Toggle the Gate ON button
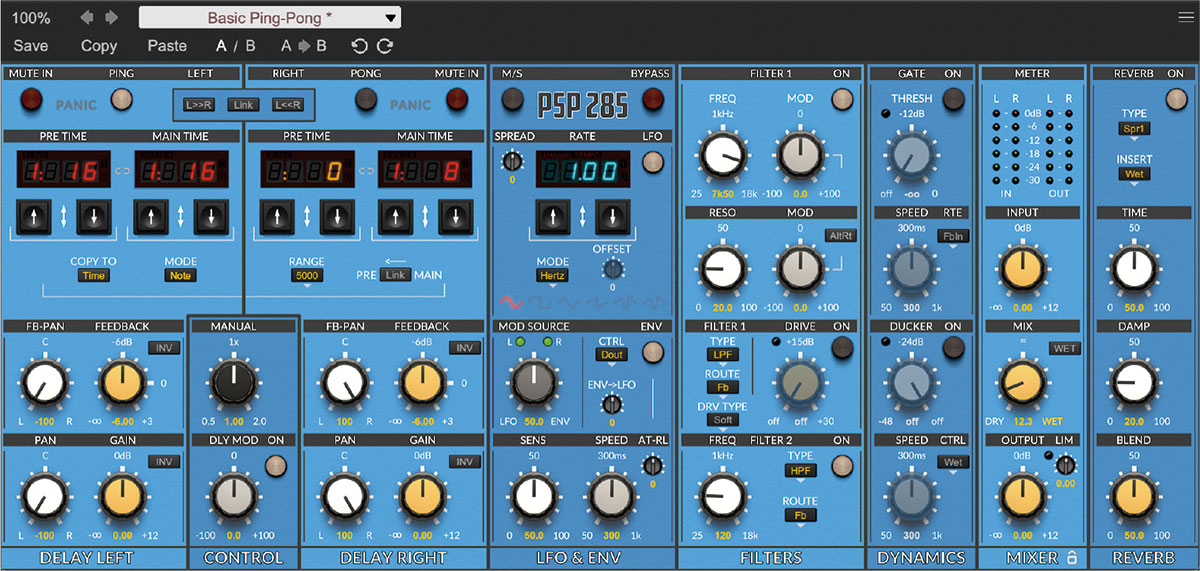Screen dimensions: 1200x571 tap(952, 98)
